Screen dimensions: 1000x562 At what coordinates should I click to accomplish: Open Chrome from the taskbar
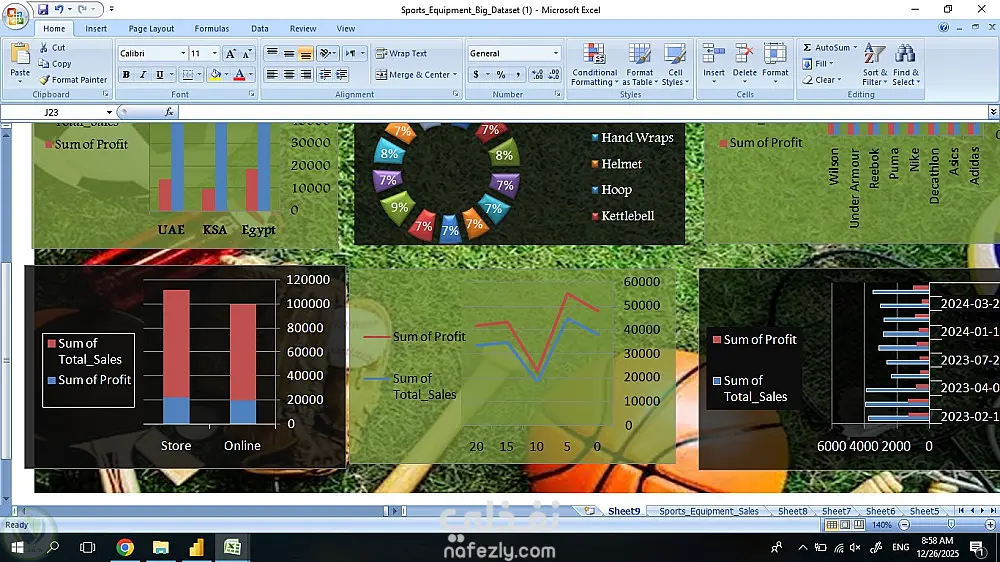coord(125,547)
